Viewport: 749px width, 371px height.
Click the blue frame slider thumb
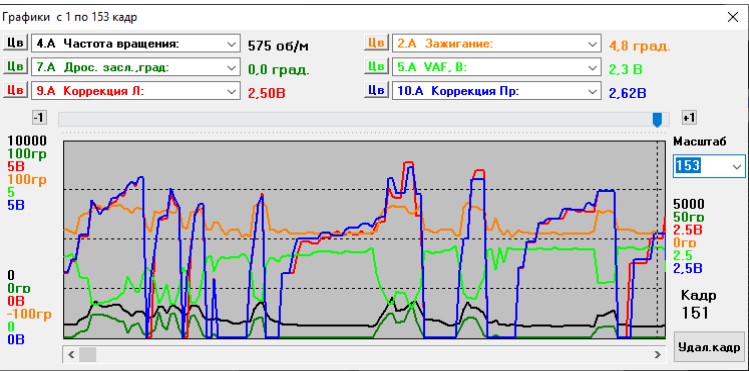(x=658, y=120)
